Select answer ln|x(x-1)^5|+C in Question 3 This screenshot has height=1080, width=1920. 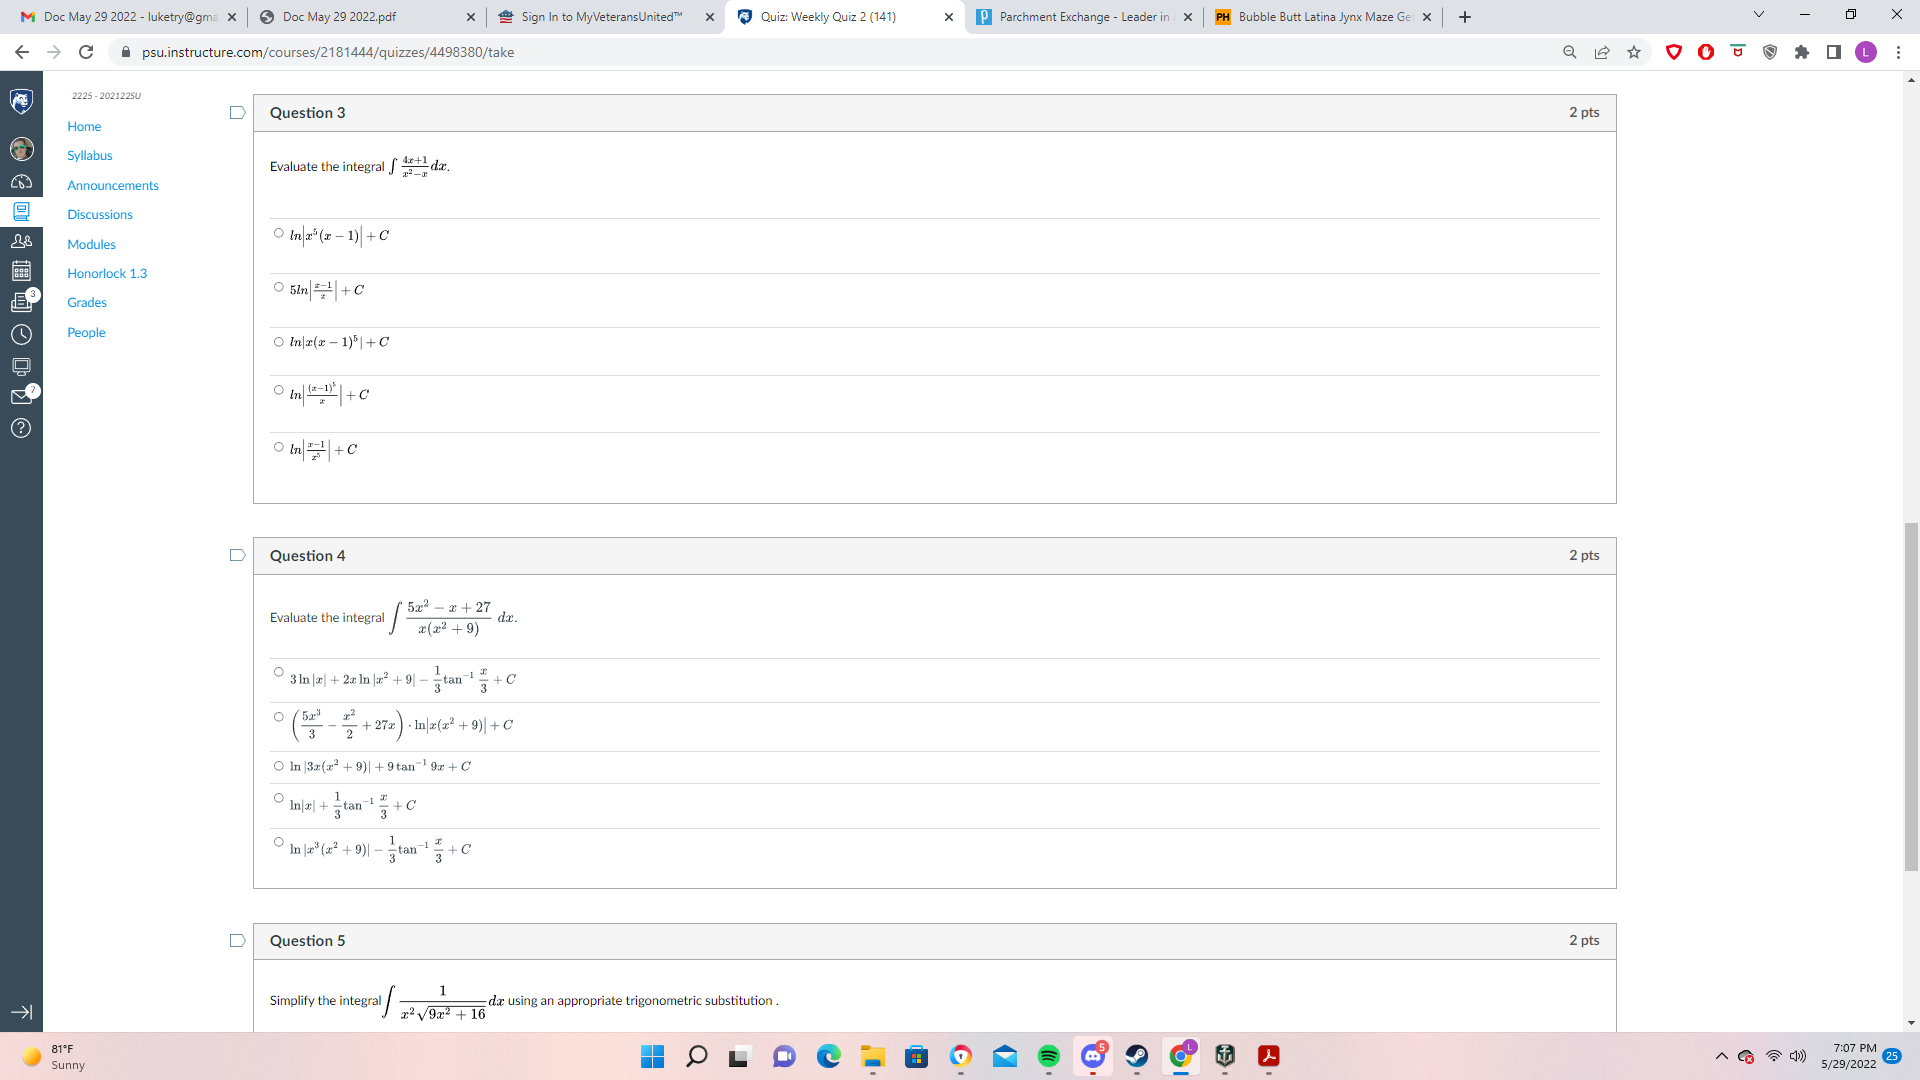coord(278,339)
